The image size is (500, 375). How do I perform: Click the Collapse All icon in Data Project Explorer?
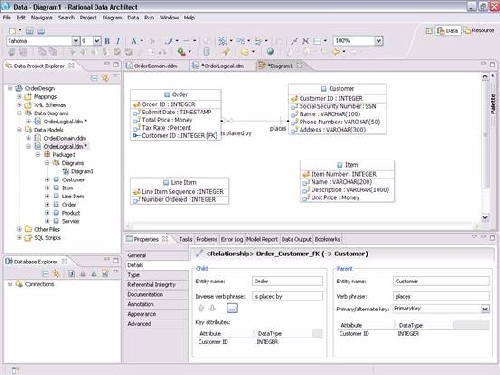(94, 78)
